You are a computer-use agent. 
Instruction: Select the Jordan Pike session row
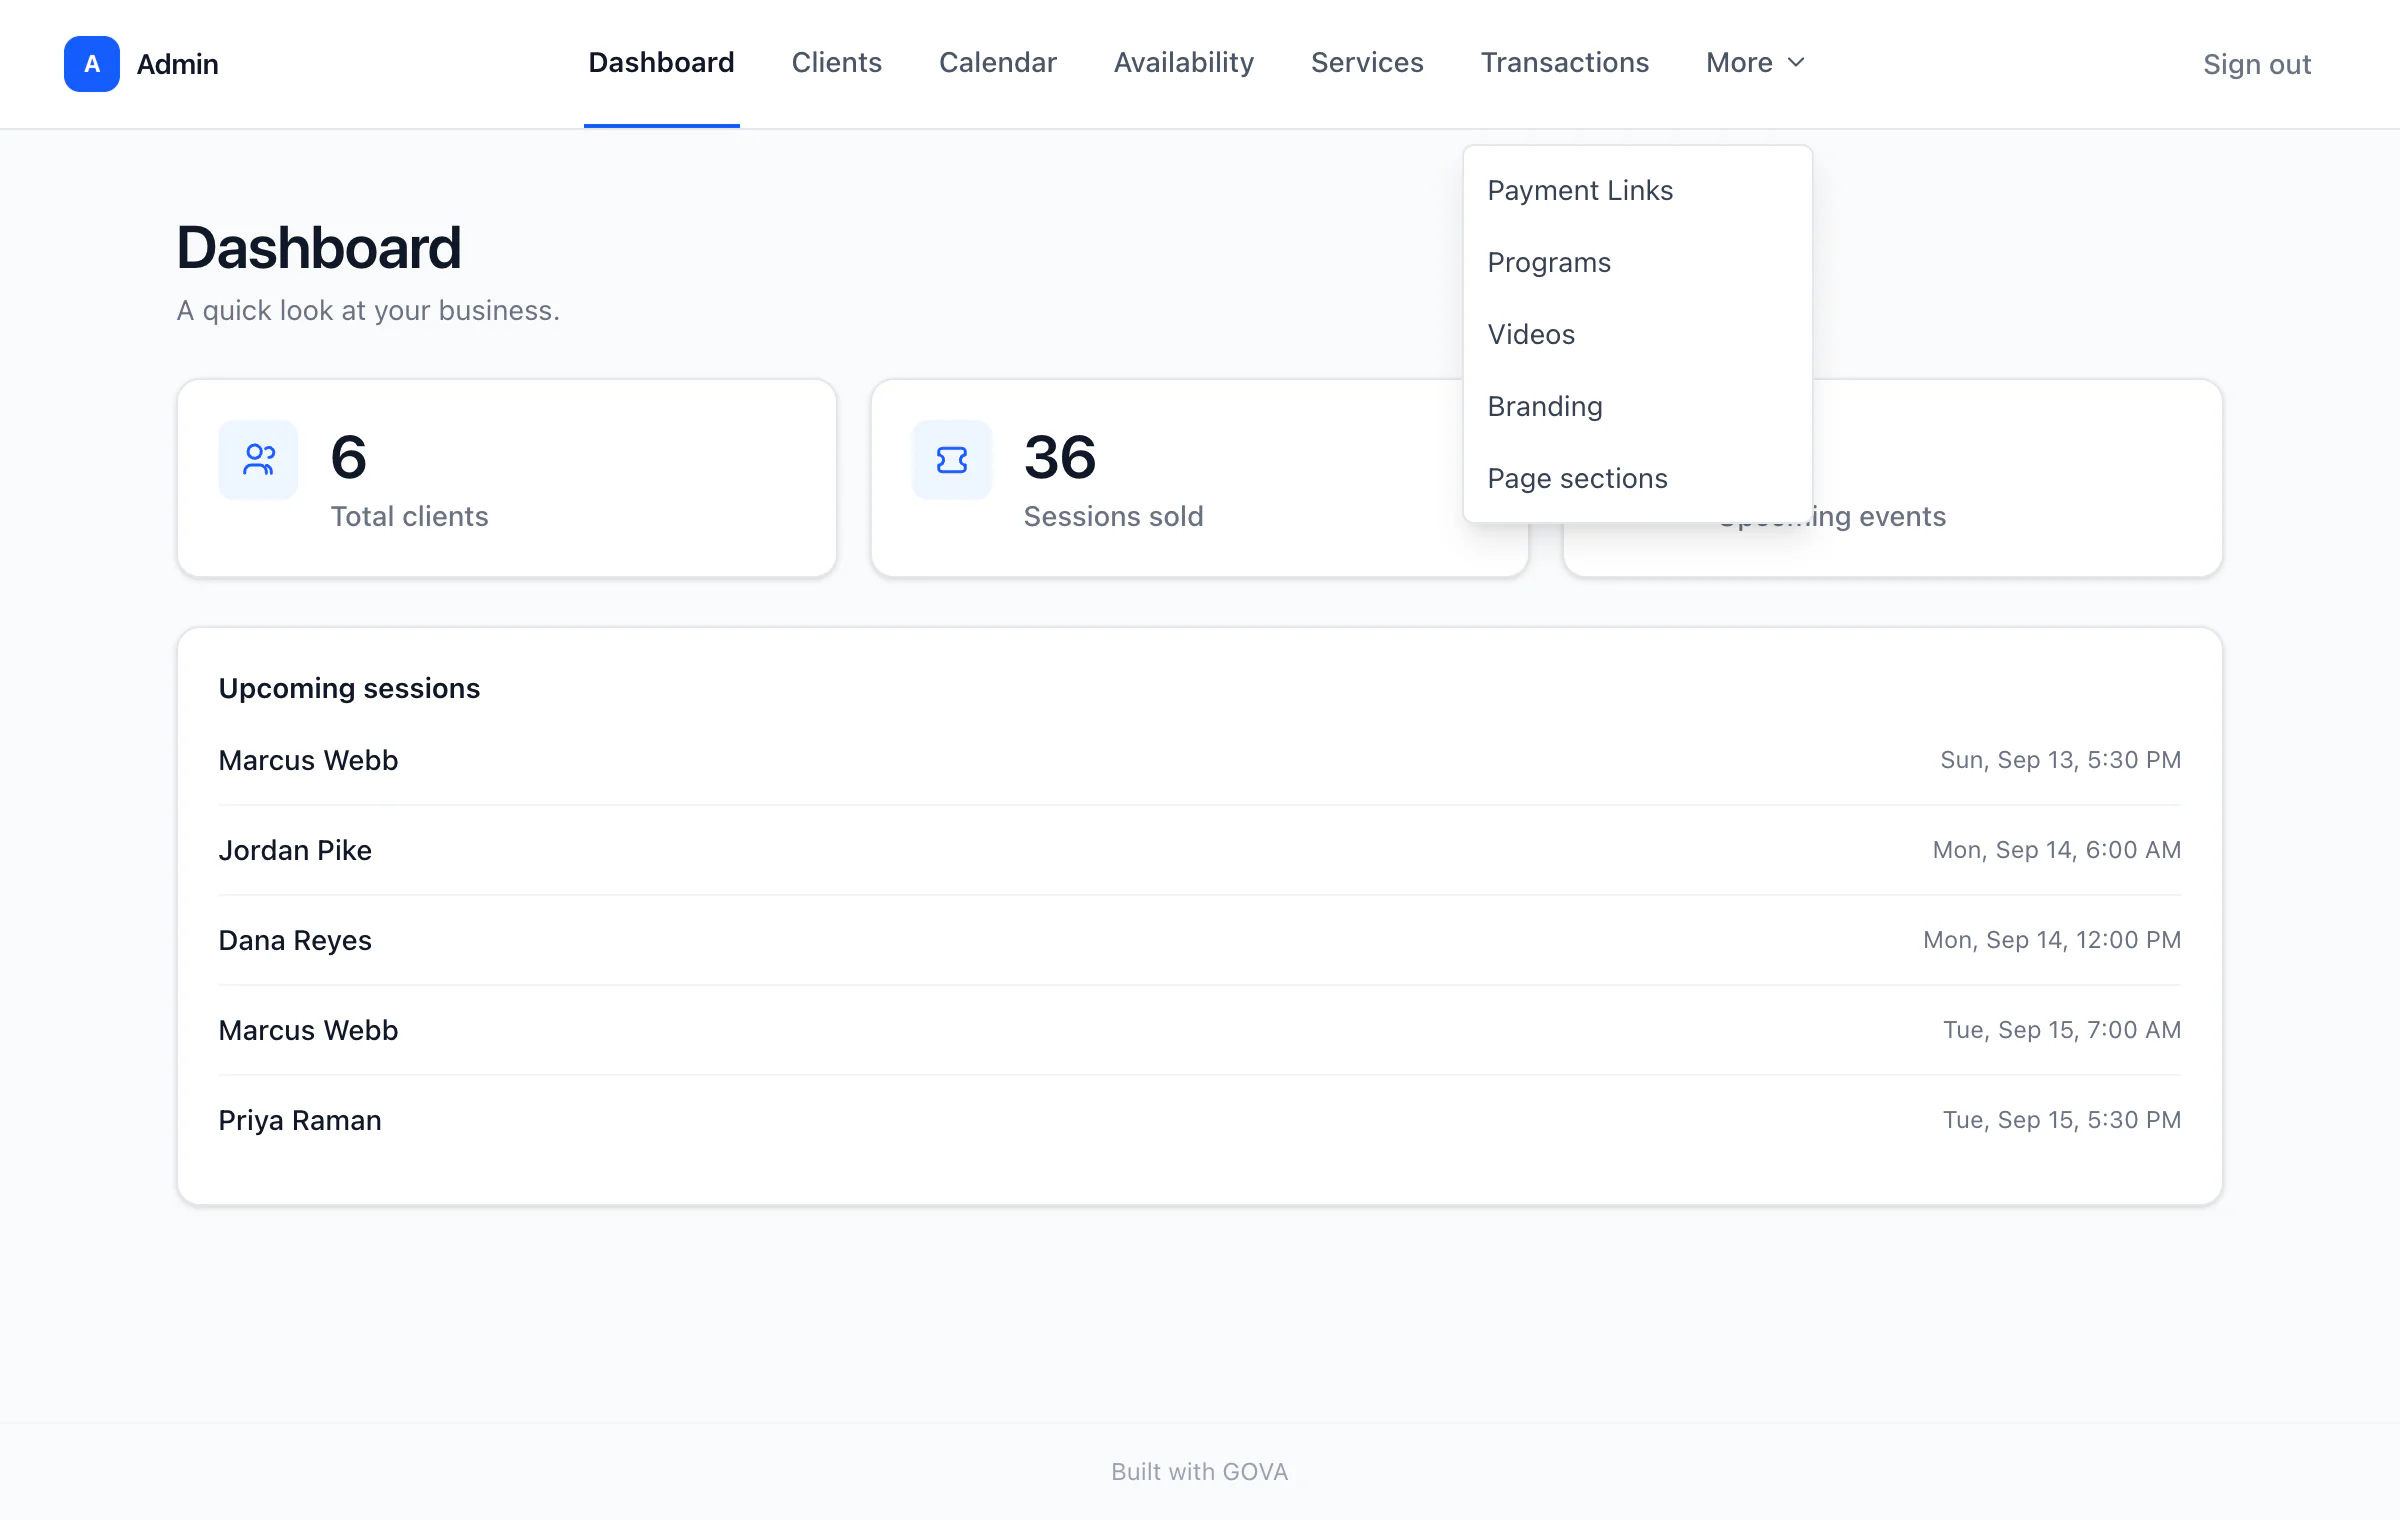point(1200,850)
